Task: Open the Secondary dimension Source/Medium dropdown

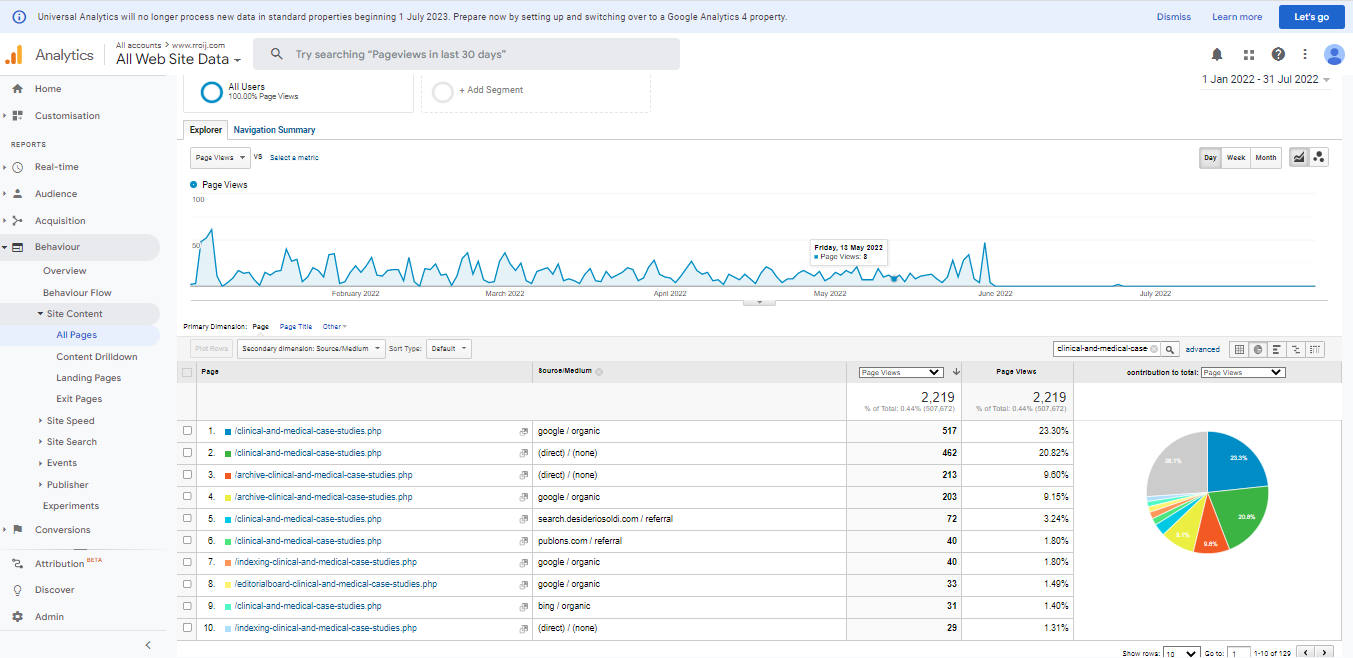Action: 312,349
